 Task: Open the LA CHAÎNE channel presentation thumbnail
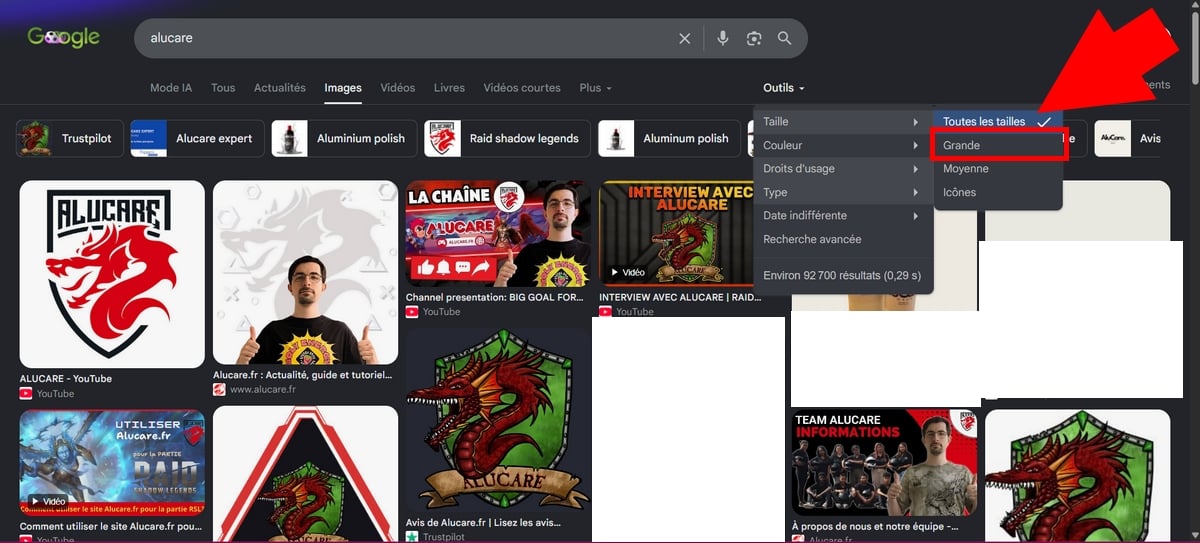pyautogui.click(x=498, y=233)
